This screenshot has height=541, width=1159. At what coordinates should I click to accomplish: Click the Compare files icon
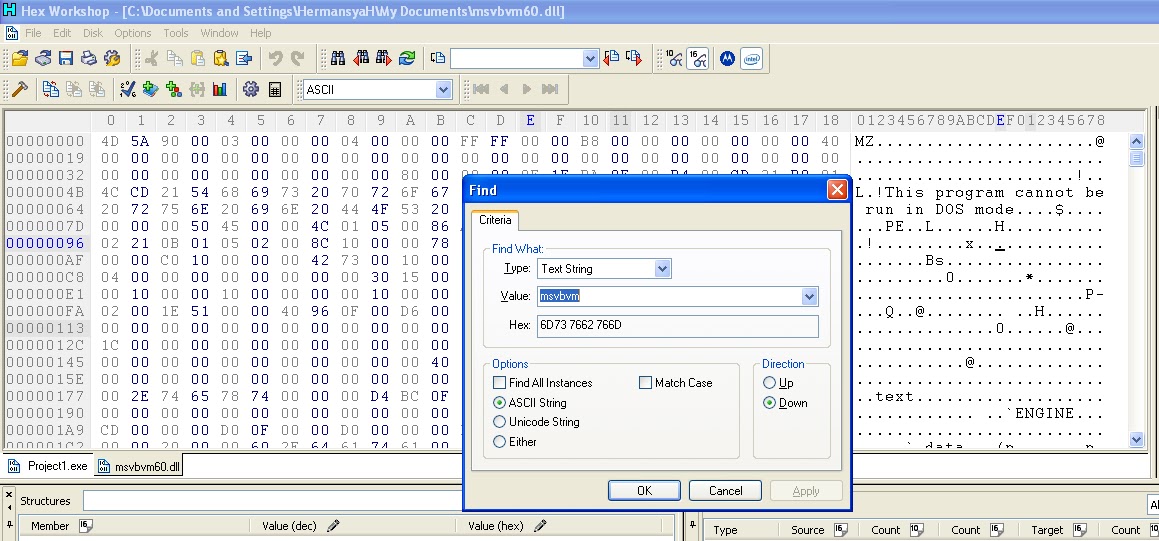[x=50, y=89]
